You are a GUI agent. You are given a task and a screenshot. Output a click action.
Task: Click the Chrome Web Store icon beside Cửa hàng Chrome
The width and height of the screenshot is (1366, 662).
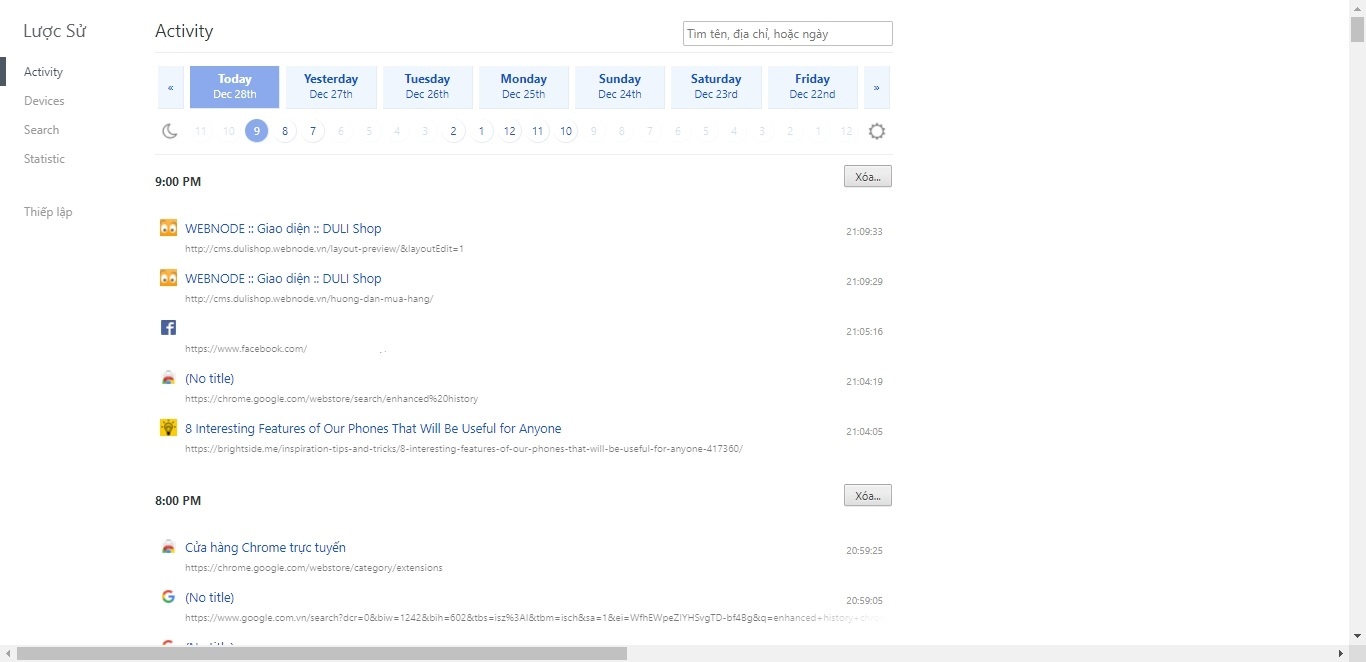click(168, 548)
